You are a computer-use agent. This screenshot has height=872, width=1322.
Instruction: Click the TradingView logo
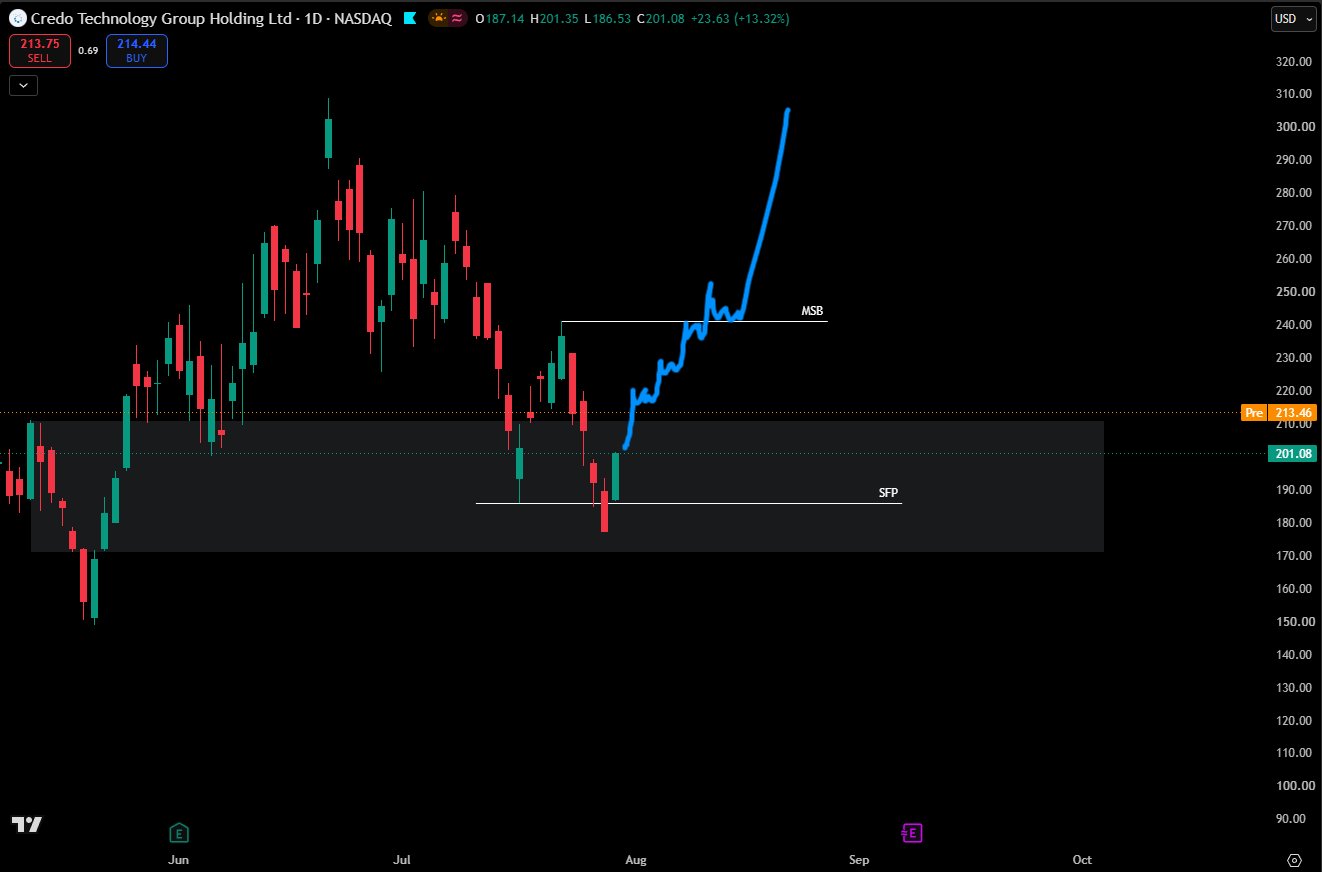click(27, 824)
